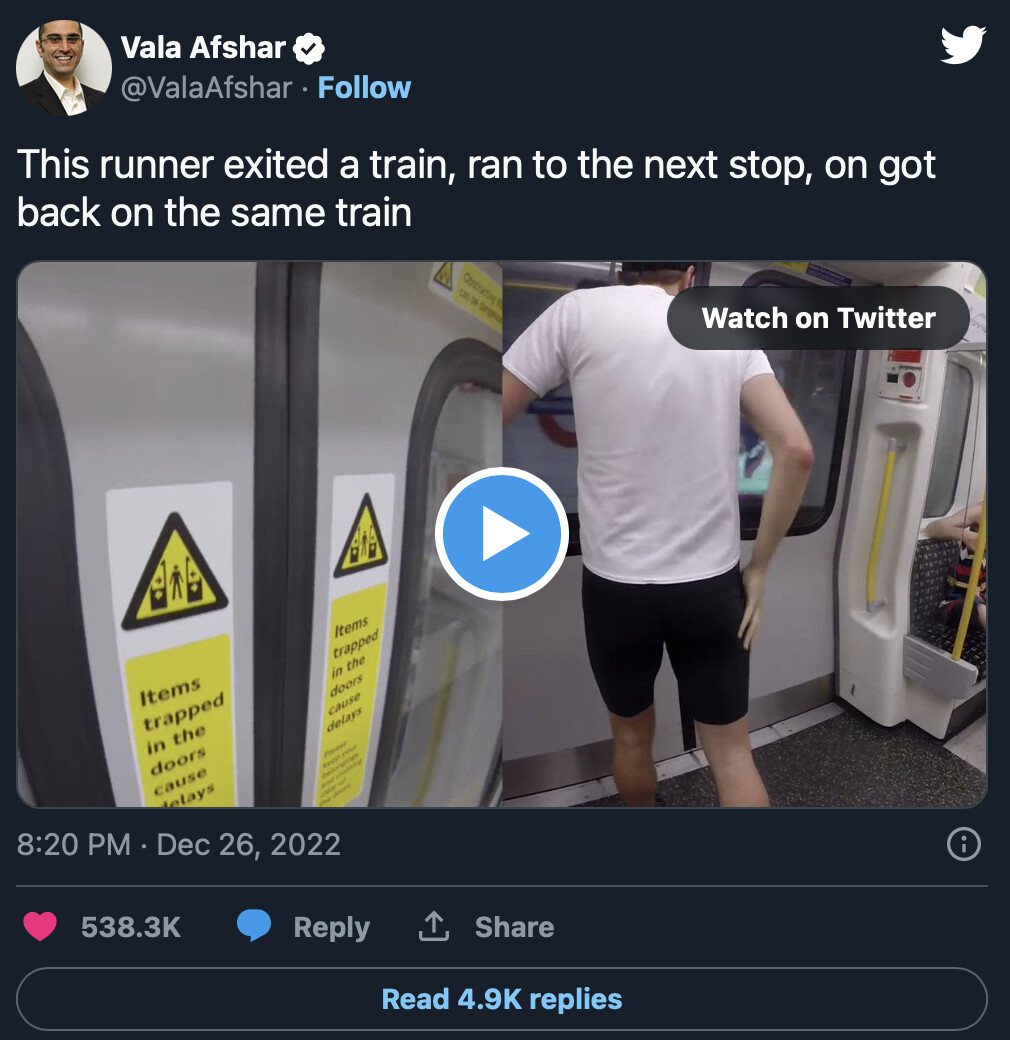Open Vala Afshar's profile picture
The image size is (1010, 1040).
tap(64, 68)
